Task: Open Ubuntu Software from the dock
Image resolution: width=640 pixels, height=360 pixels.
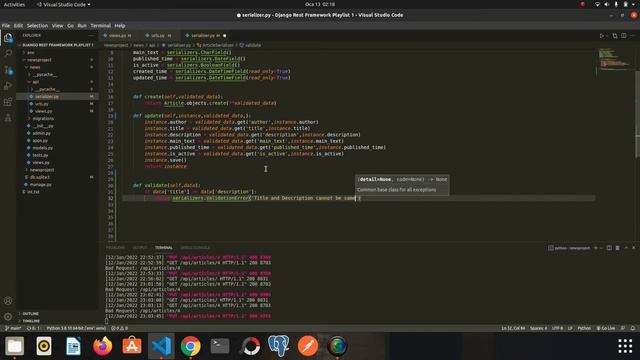Action: (x=132, y=346)
